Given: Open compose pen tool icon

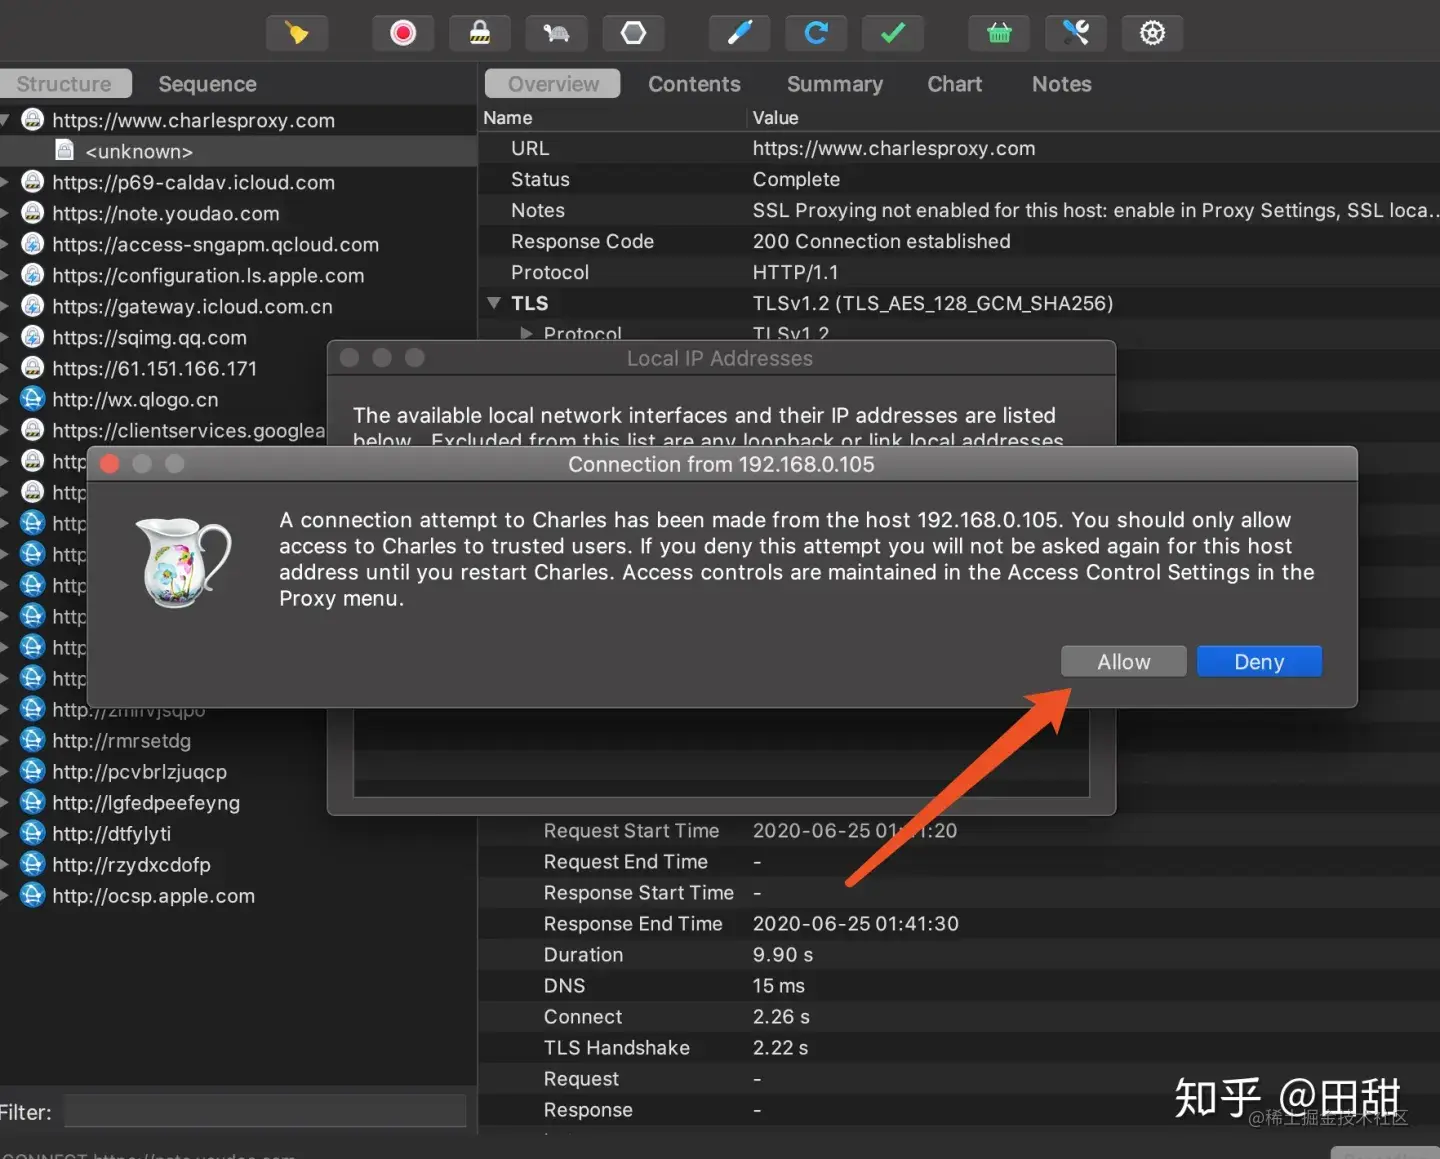Looking at the screenshot, I should point(739,33).
